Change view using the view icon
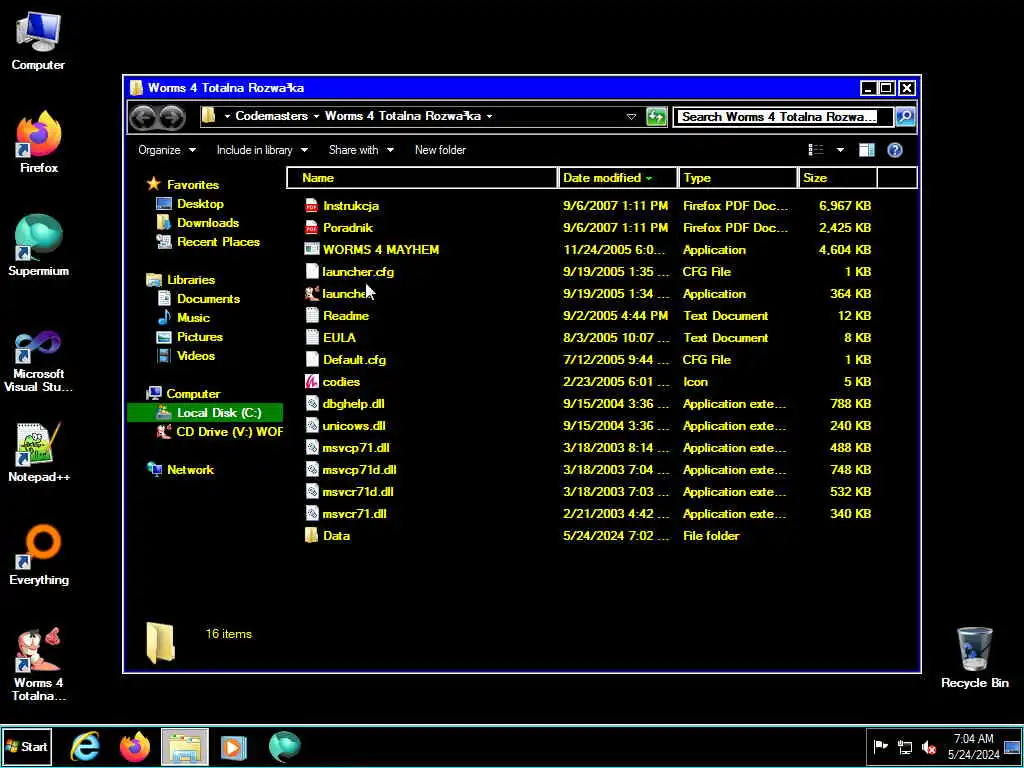Viewport: 1024px width, 768px height. [816, 150]
